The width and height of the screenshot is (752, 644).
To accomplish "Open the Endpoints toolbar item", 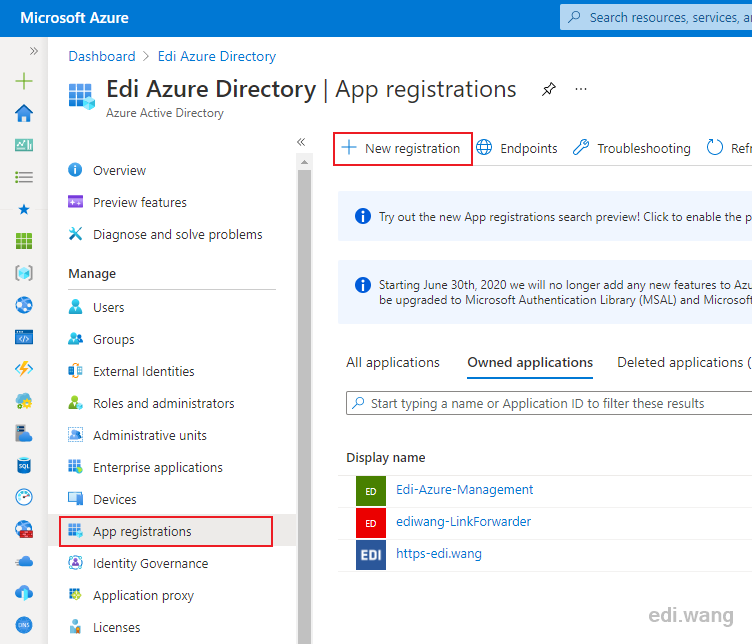I will pos(517,148).
